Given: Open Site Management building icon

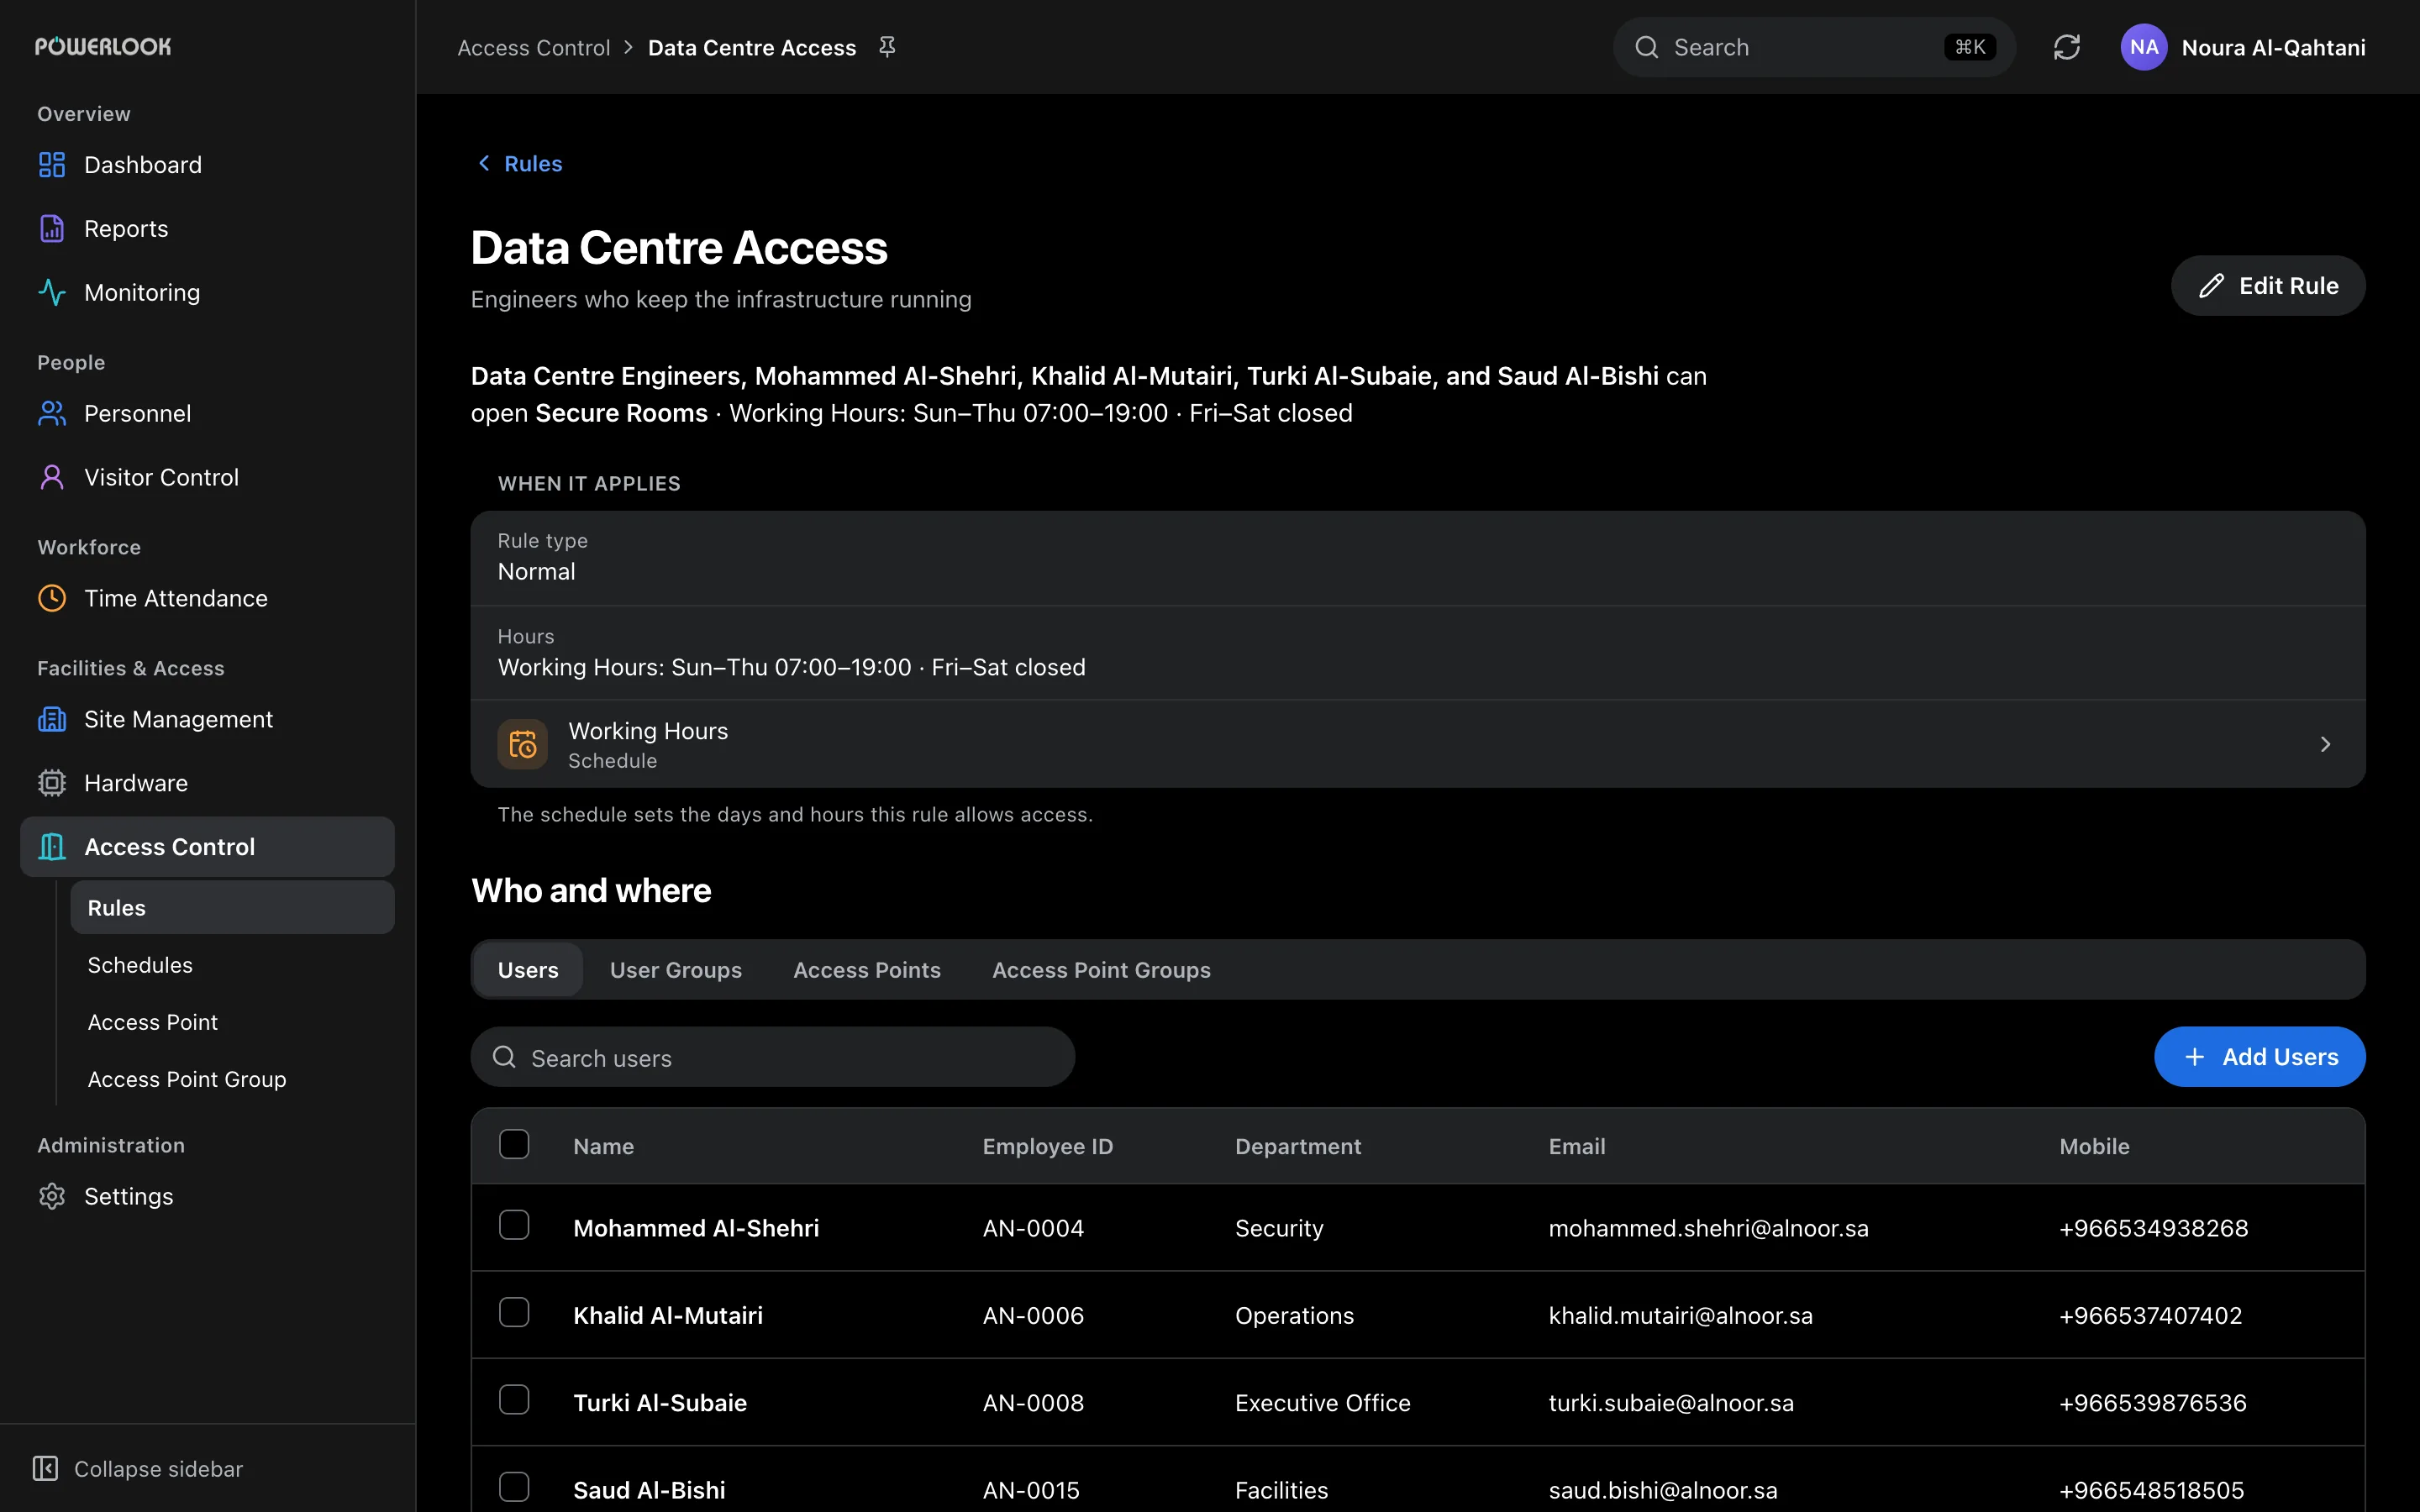Looking at the screenshot, I should tap(52, 720).
